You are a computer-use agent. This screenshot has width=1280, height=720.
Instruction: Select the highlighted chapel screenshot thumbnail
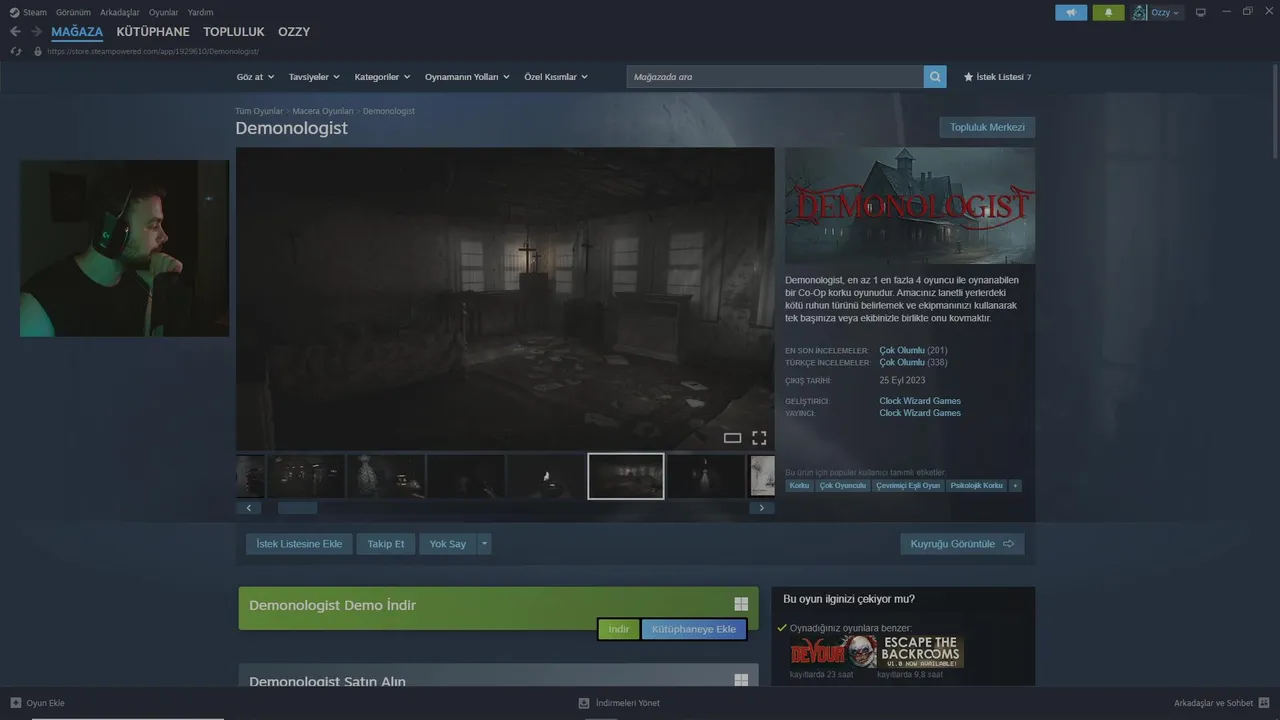coord(626,476)
